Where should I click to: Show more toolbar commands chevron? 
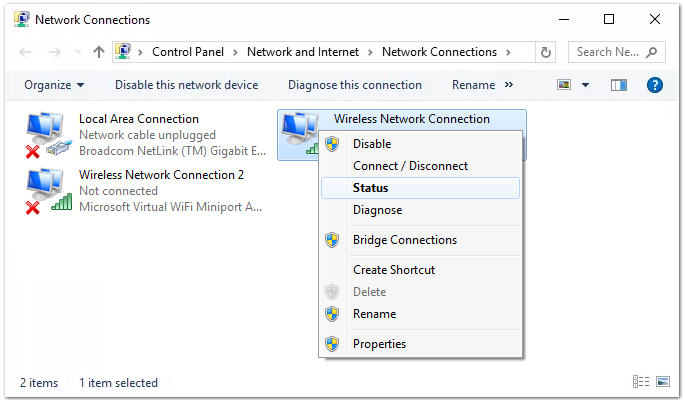(x=509, y=85)
